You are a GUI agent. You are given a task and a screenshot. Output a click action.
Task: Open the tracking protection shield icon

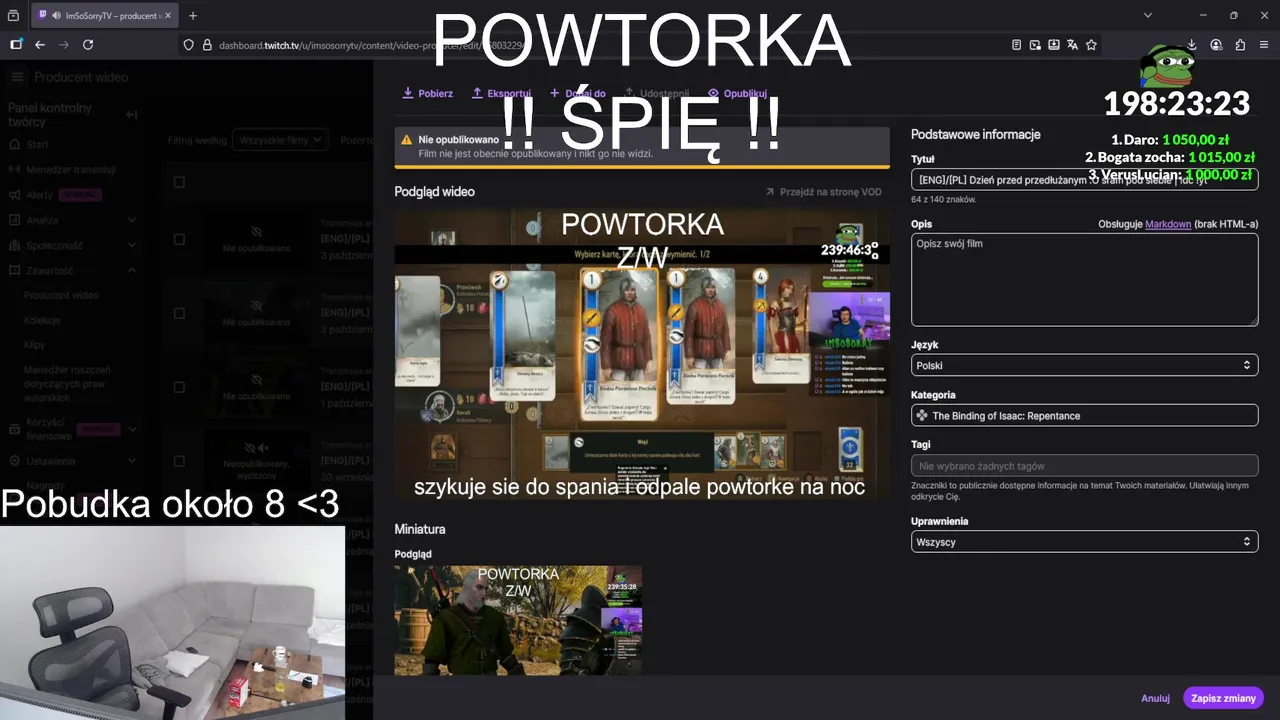coord(189,45)
